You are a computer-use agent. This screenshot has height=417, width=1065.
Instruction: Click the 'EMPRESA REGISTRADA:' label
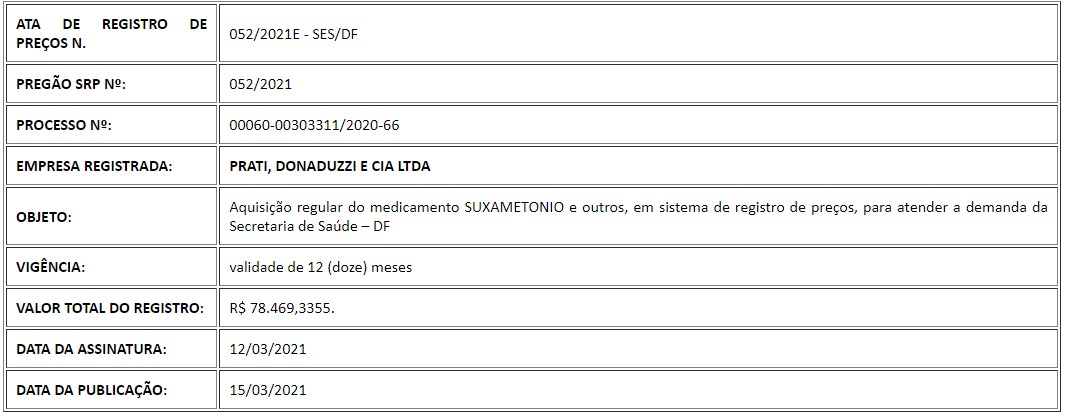click(x=94, y=166)
